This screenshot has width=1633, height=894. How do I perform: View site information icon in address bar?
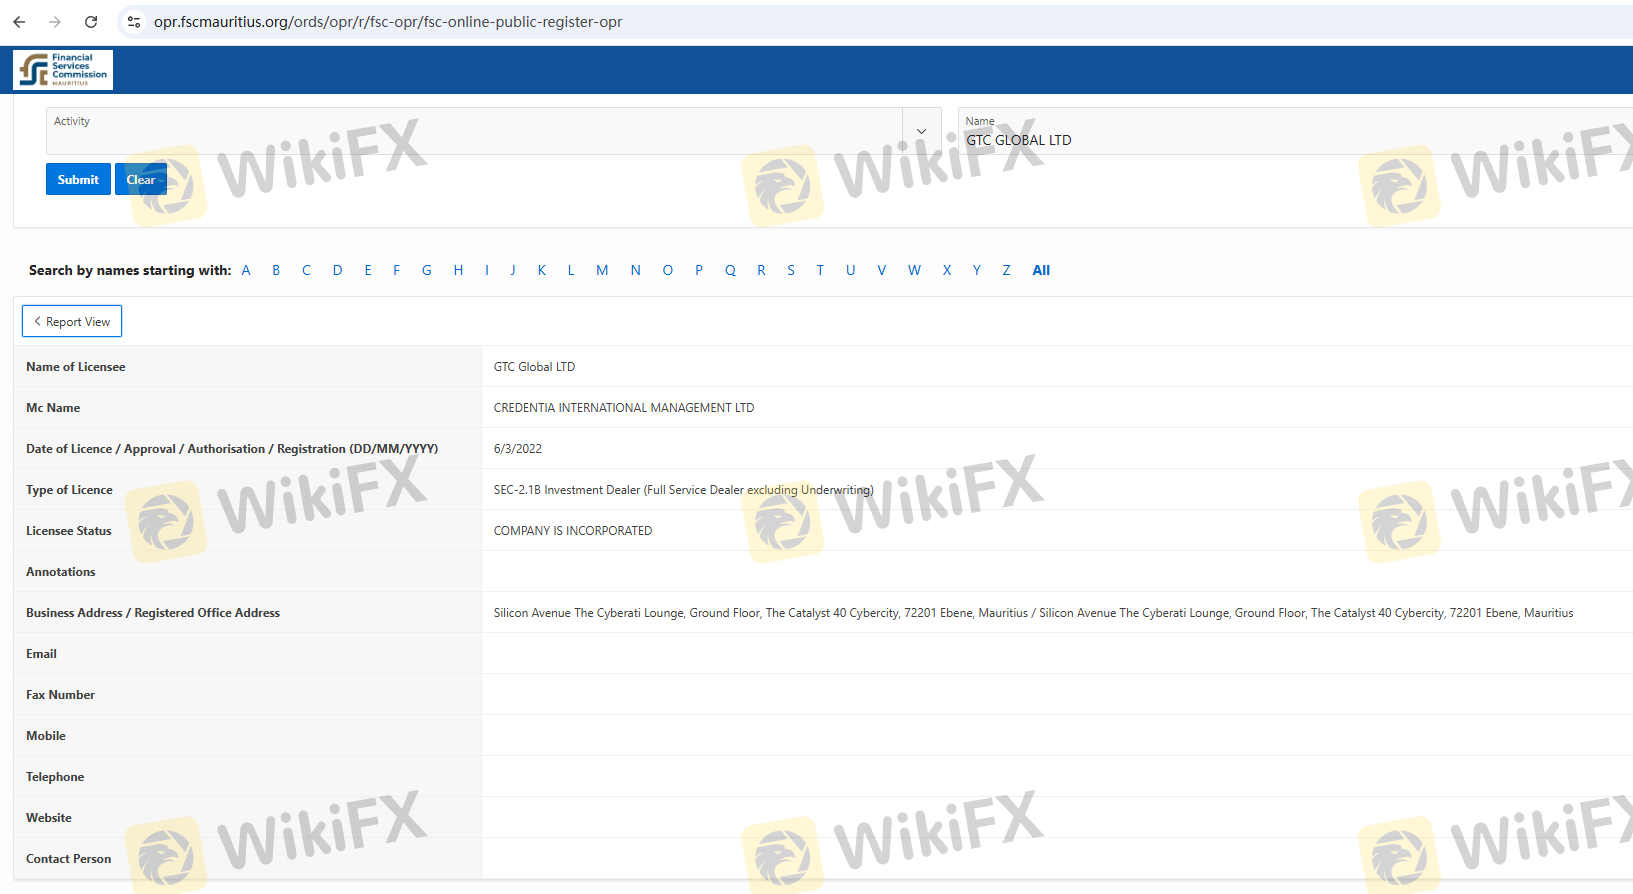tap(134, 22)
